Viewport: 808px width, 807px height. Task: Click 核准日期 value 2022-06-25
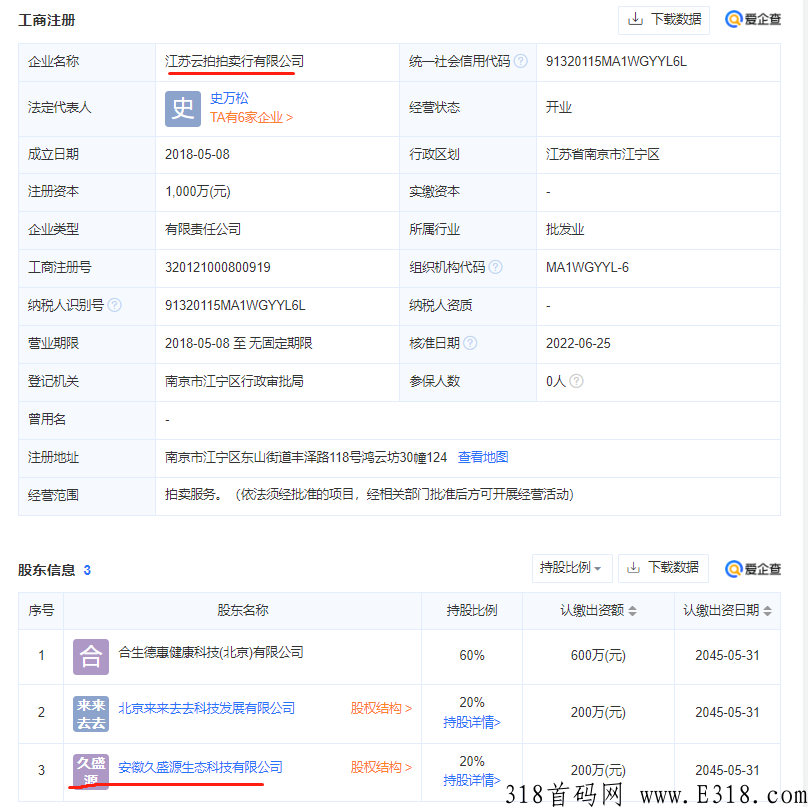(578, 343)
